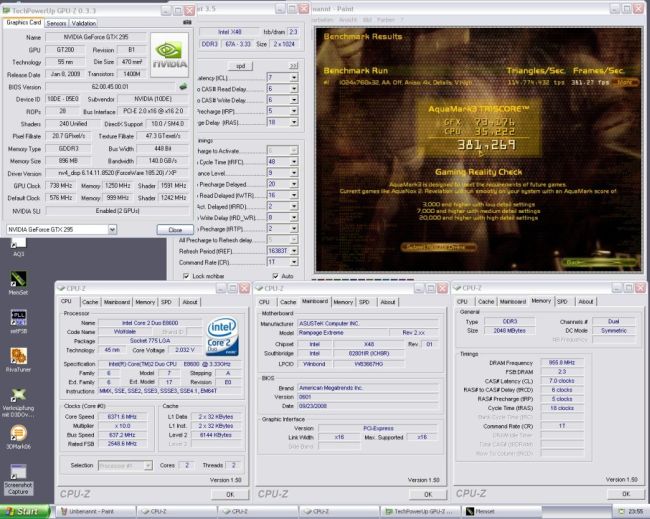Open Memory tab in middle CPU-Z window

[x=343, y=302]
